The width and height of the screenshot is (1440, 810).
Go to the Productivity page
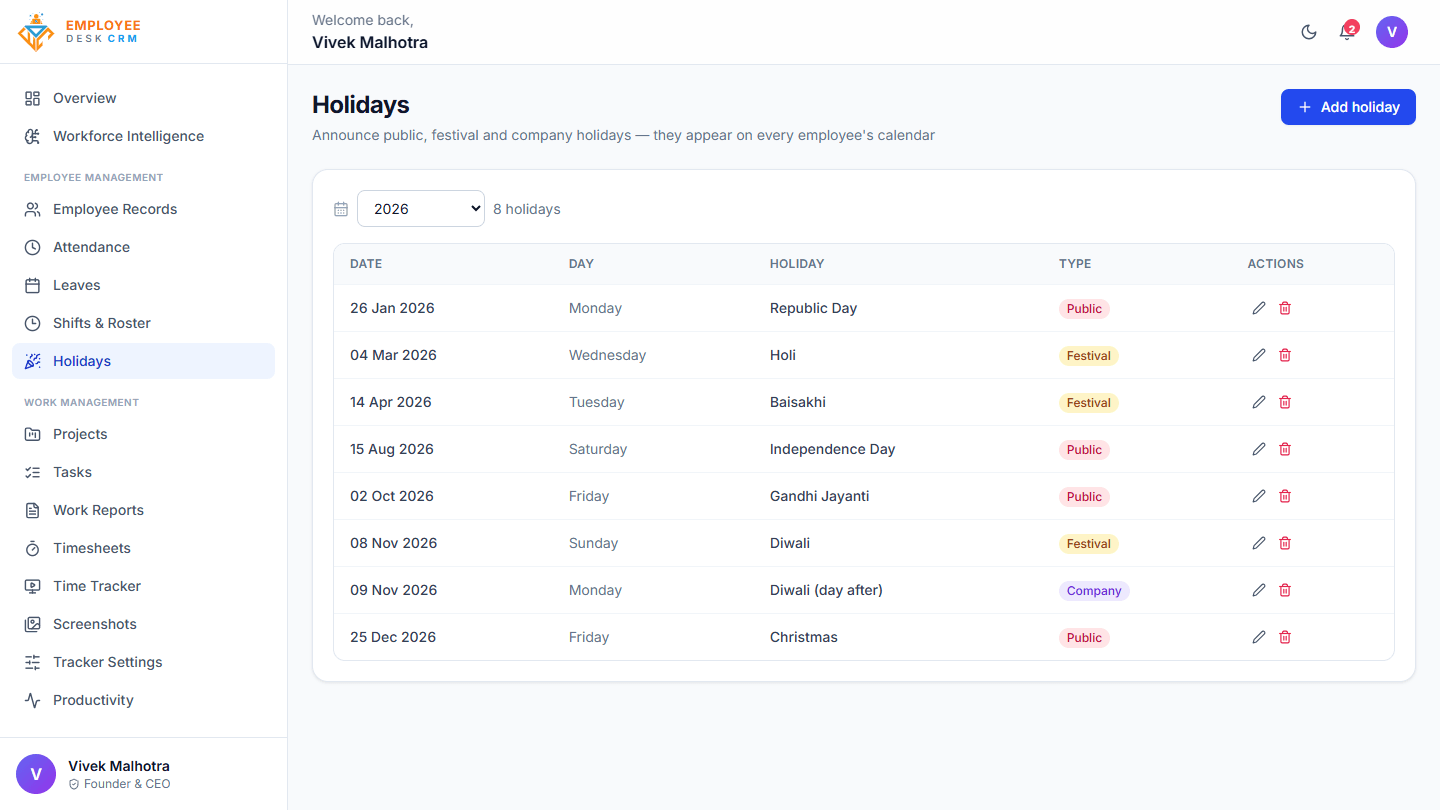[x=143, y=700]
